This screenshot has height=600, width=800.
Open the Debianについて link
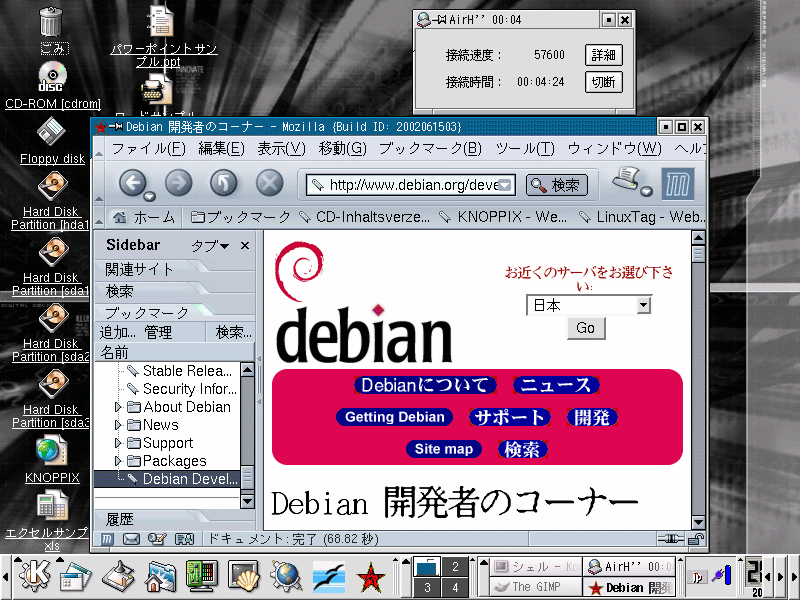[425, 385]
